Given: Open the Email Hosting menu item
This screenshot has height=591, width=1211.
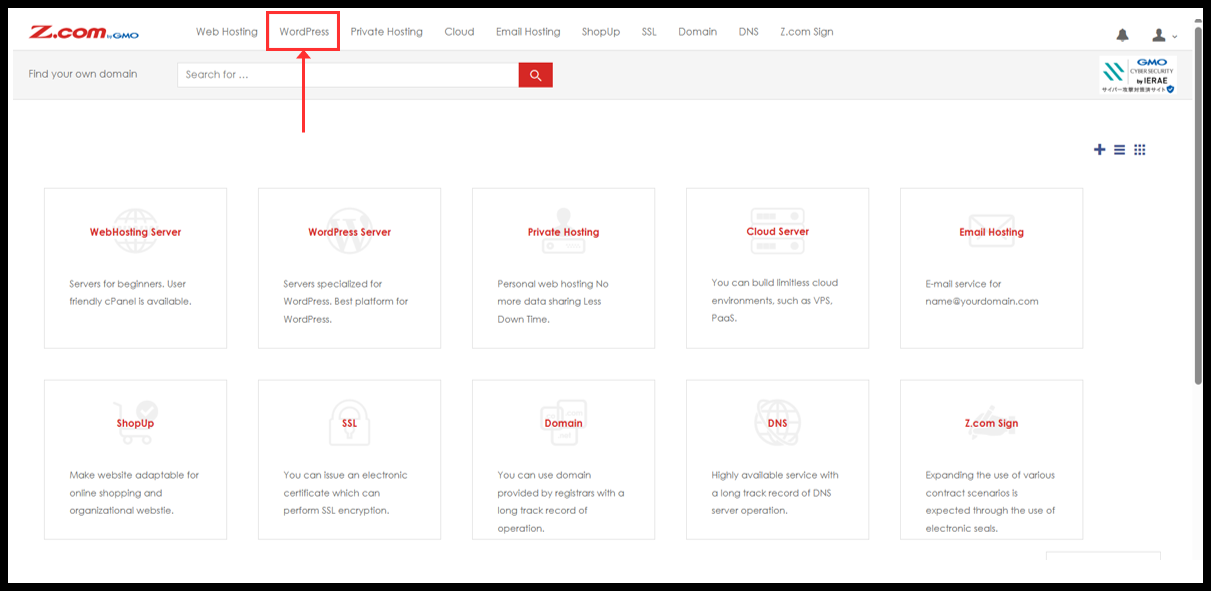Looking at the screenshot, I should coord(528,32).
